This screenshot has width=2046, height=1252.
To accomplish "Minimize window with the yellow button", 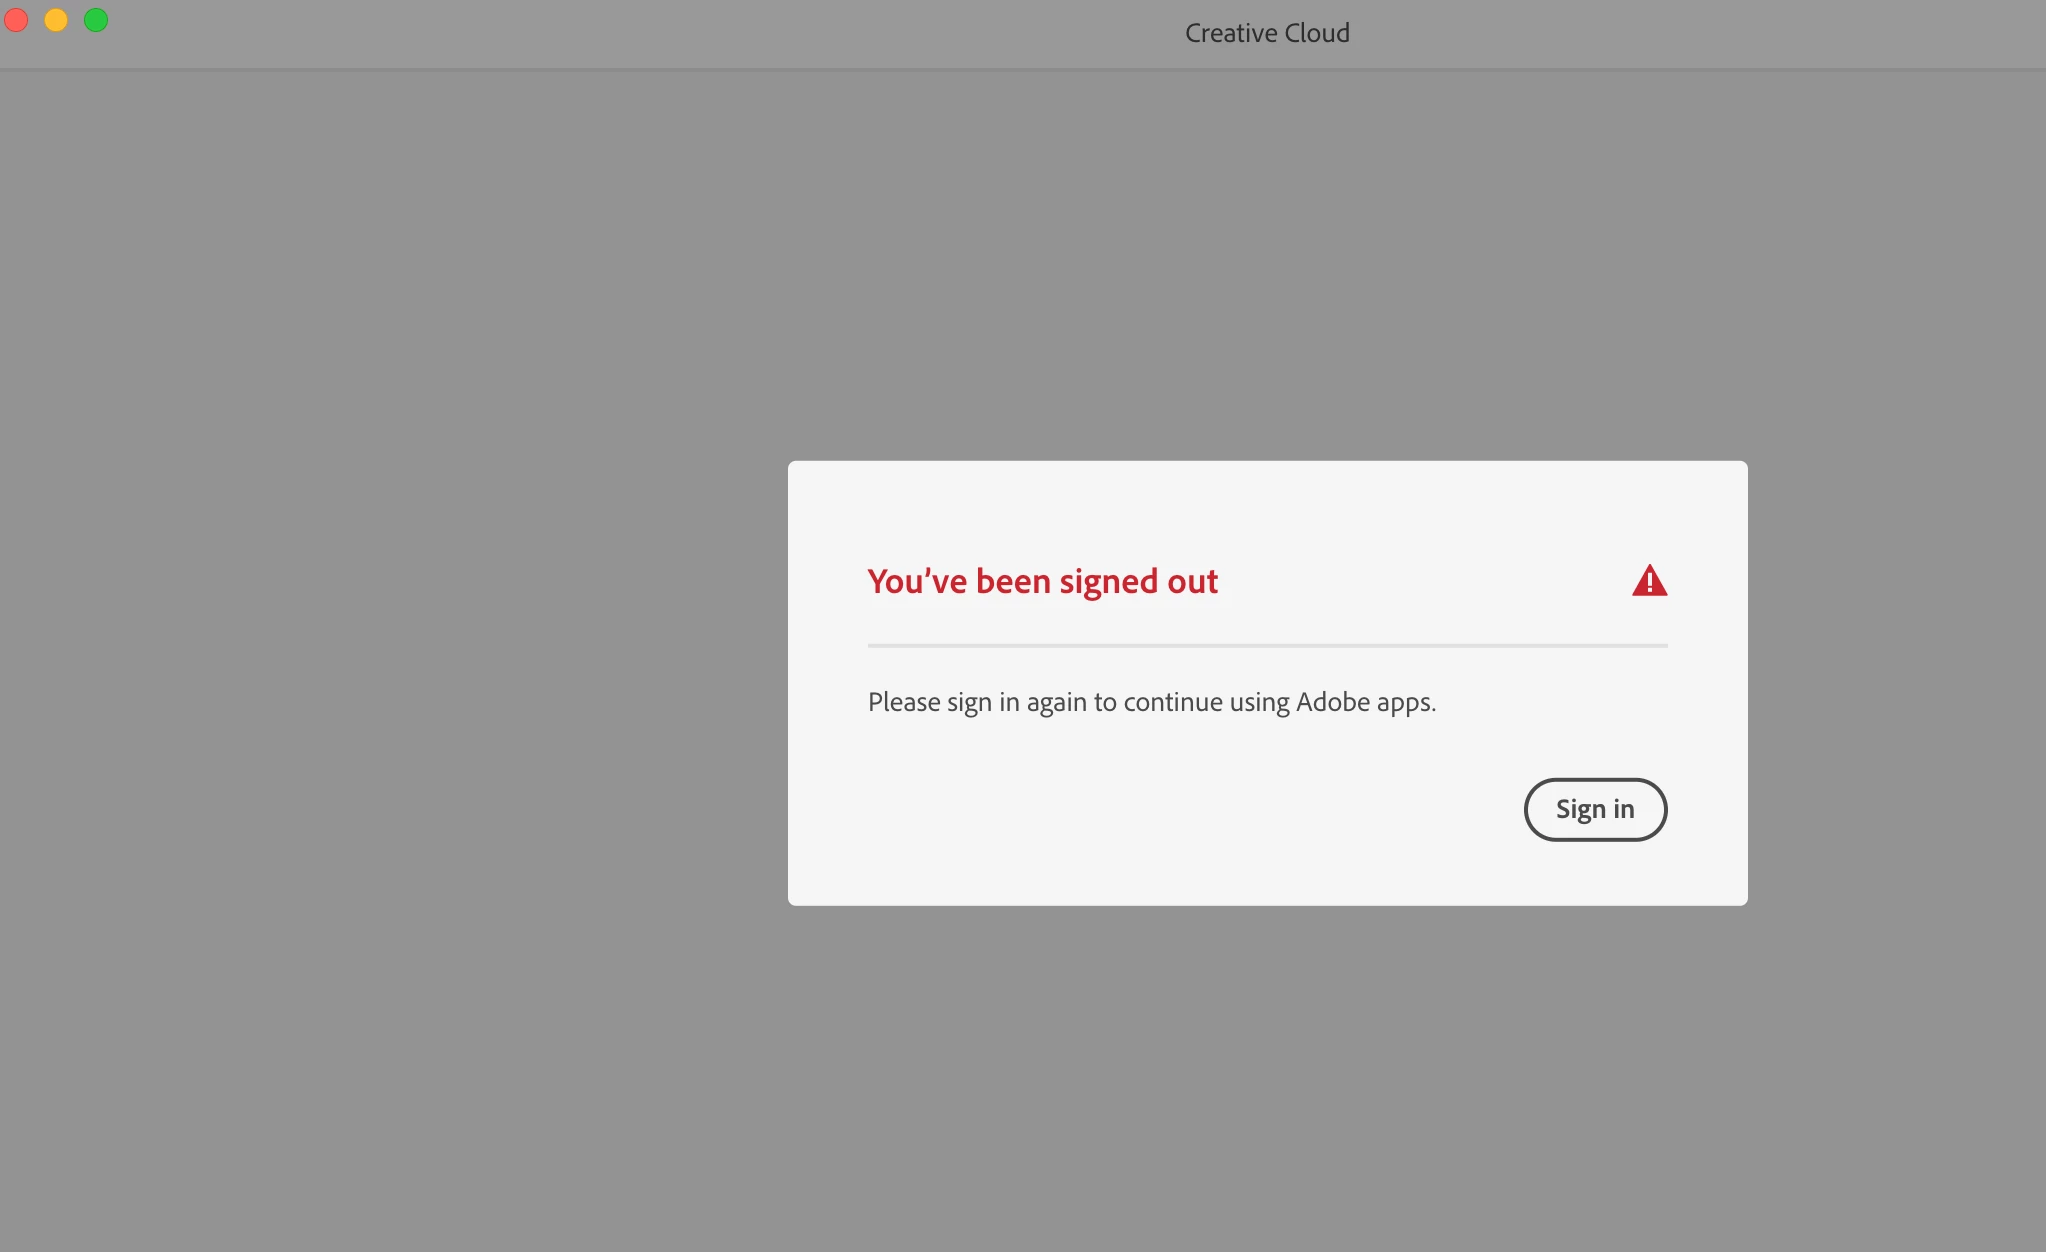I will click(56, 20).
